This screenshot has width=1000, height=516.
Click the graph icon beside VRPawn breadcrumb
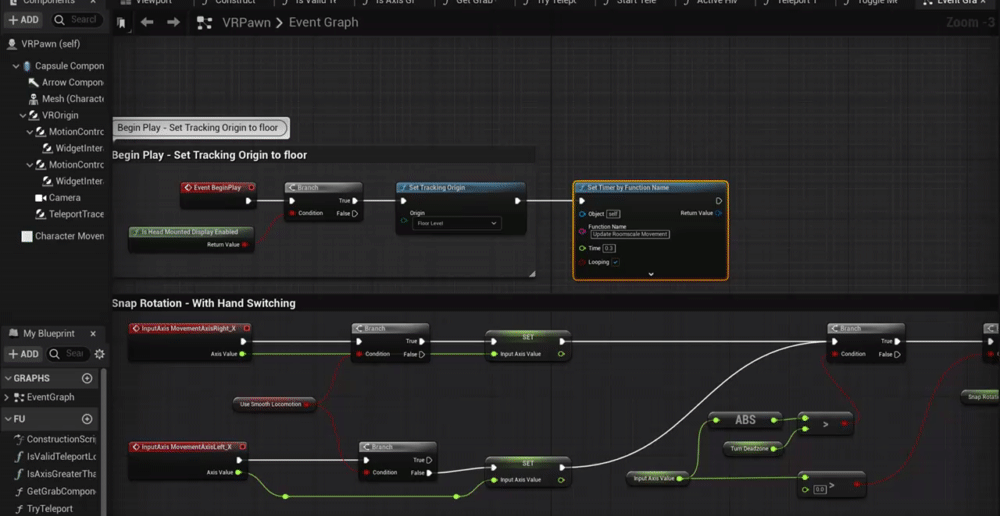tap(204, 23)
